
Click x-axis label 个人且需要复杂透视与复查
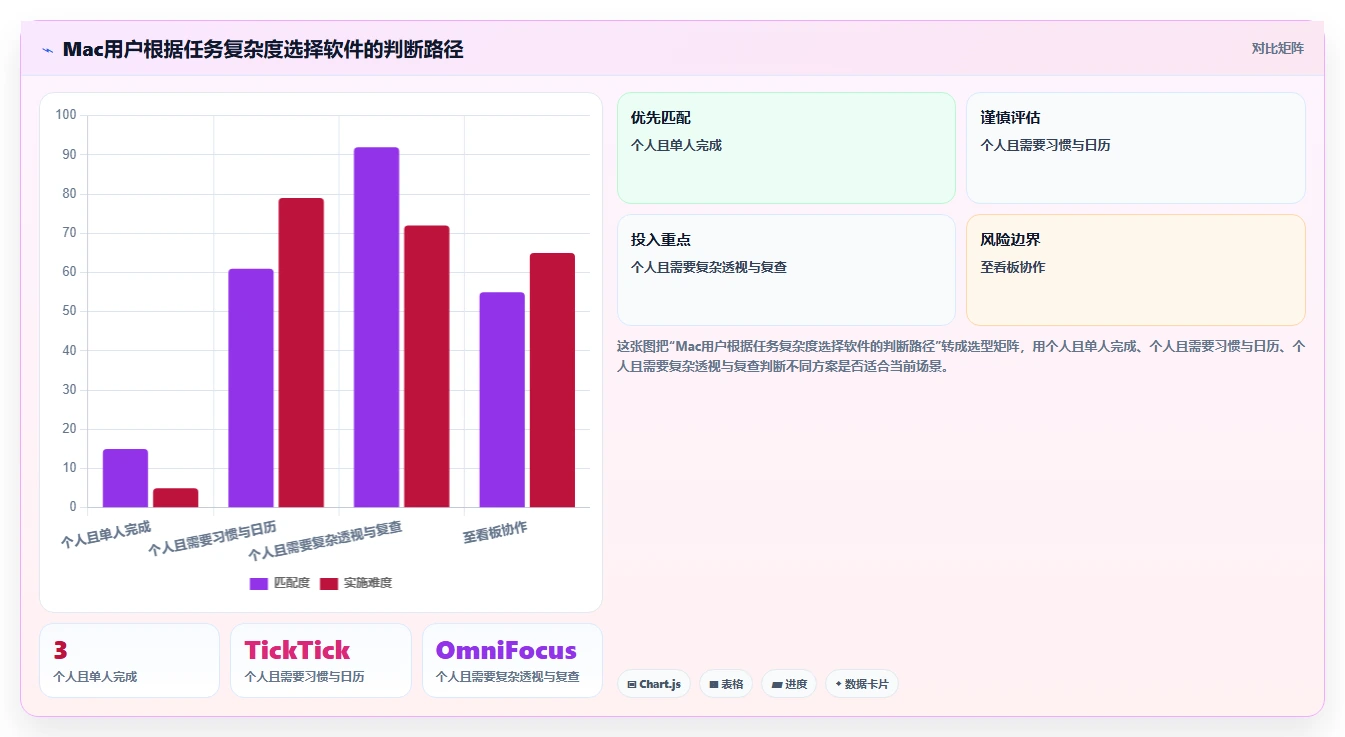click(325, 541)
